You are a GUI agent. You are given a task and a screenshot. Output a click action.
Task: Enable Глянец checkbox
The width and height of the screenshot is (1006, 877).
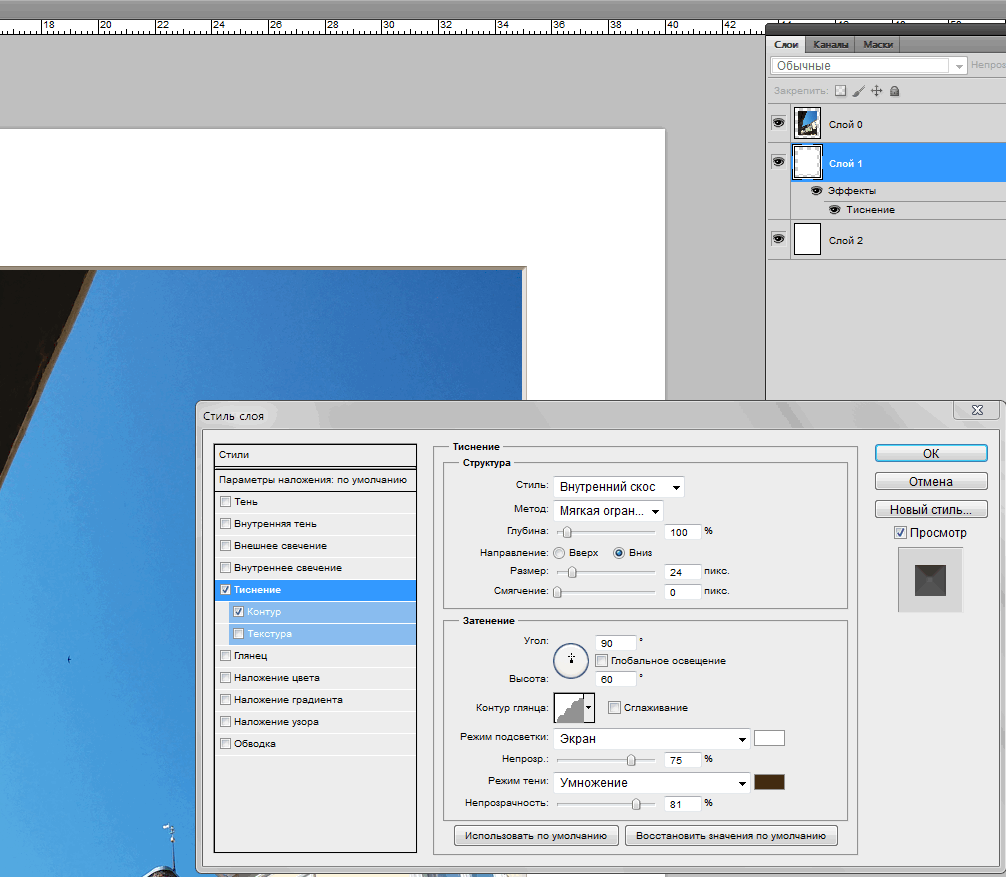point(225,656)
